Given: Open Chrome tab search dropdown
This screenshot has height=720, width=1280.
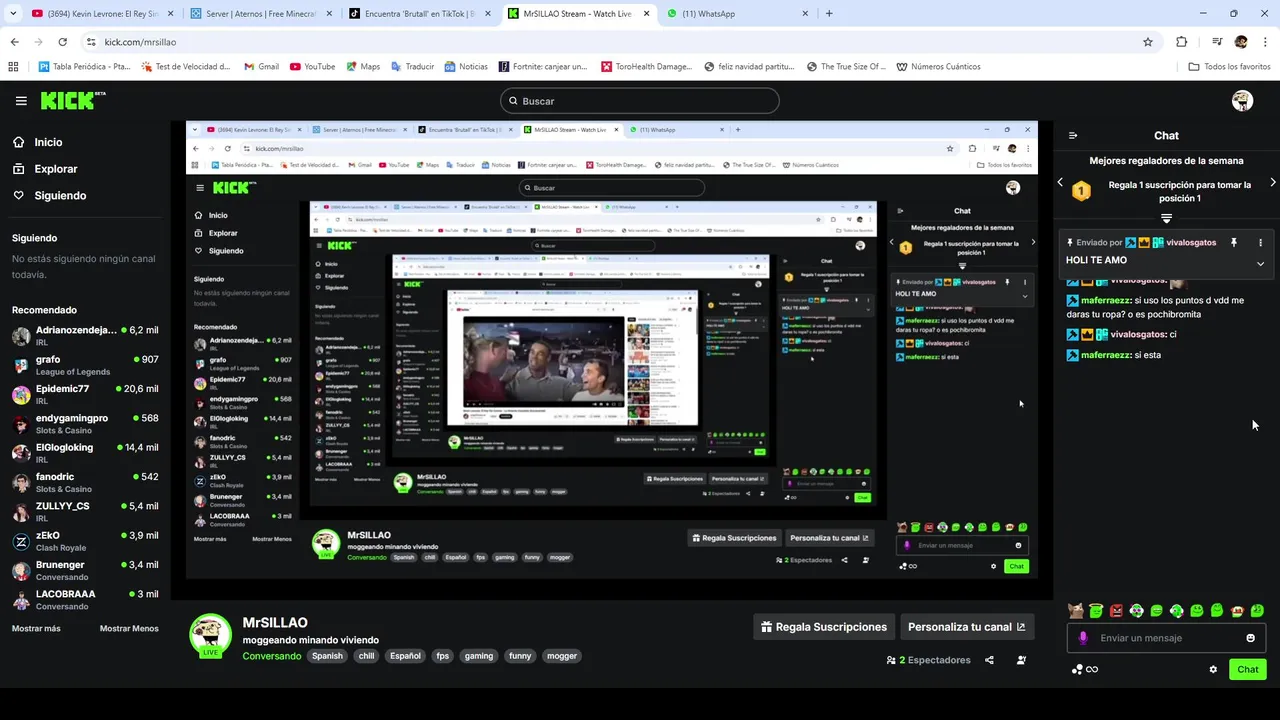Looking at the screenshot, I should pyautogui.click(x=14, y=13).
